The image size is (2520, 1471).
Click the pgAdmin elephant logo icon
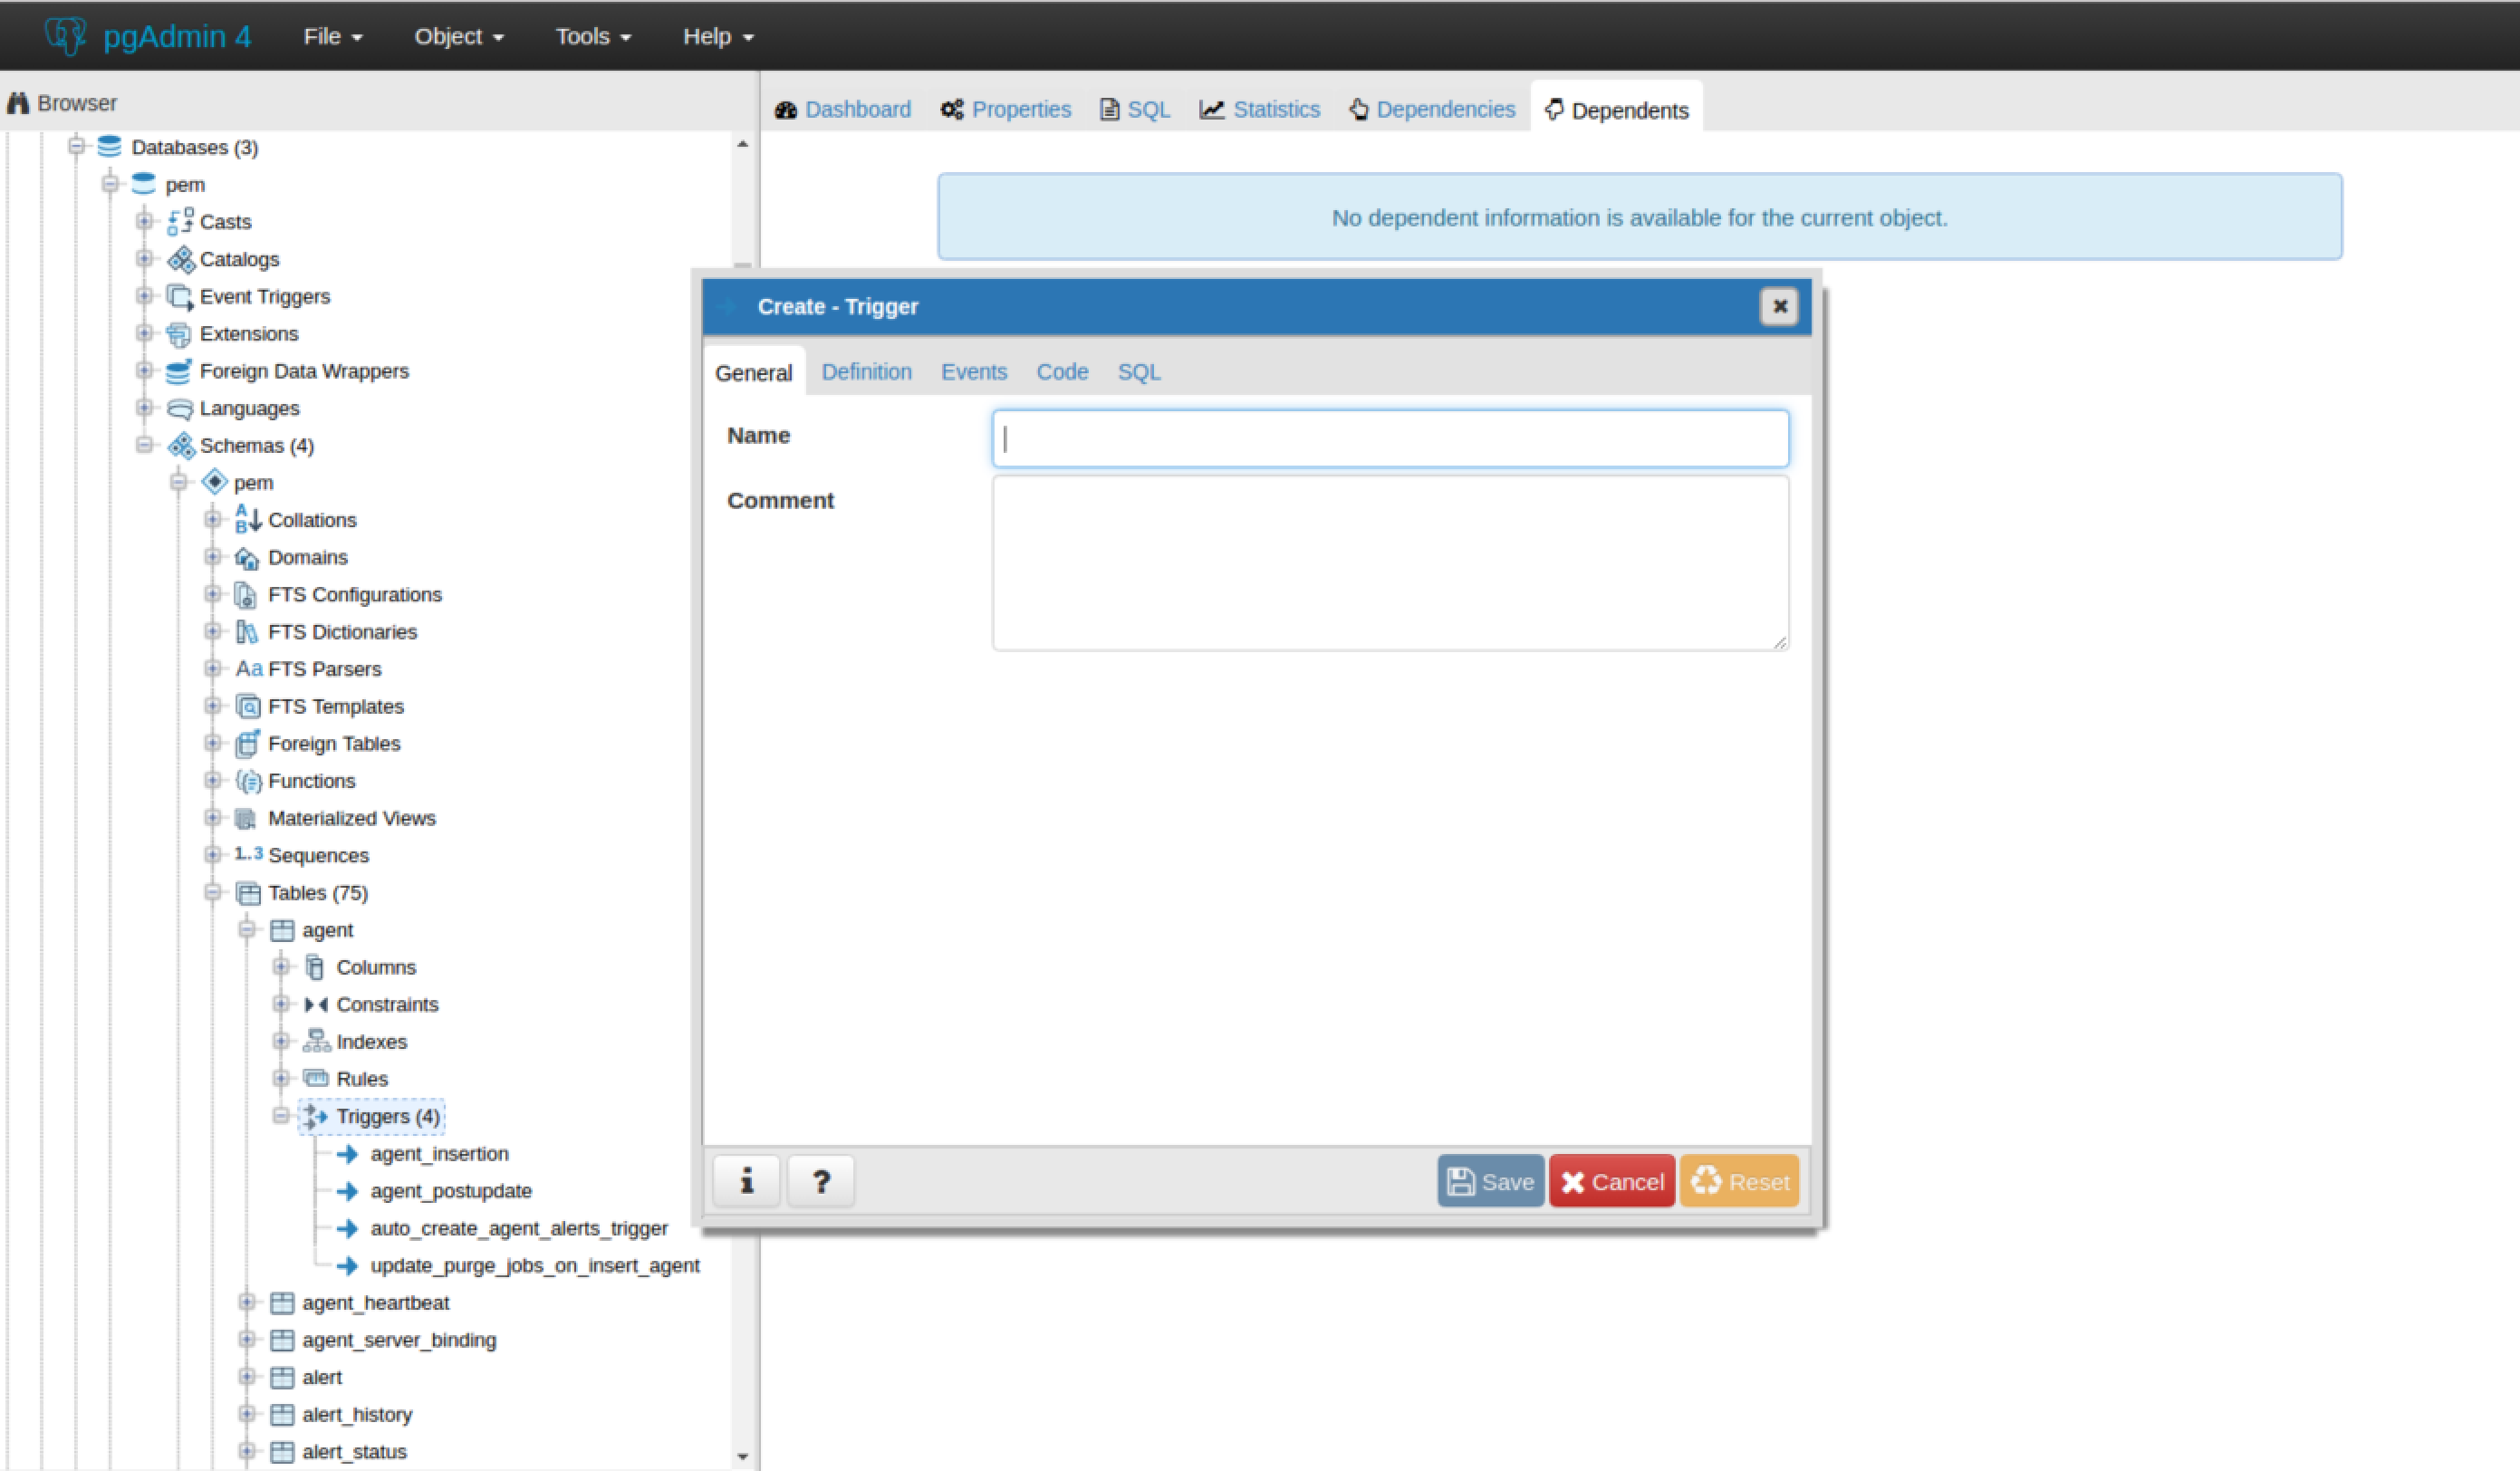click(66, 36)
